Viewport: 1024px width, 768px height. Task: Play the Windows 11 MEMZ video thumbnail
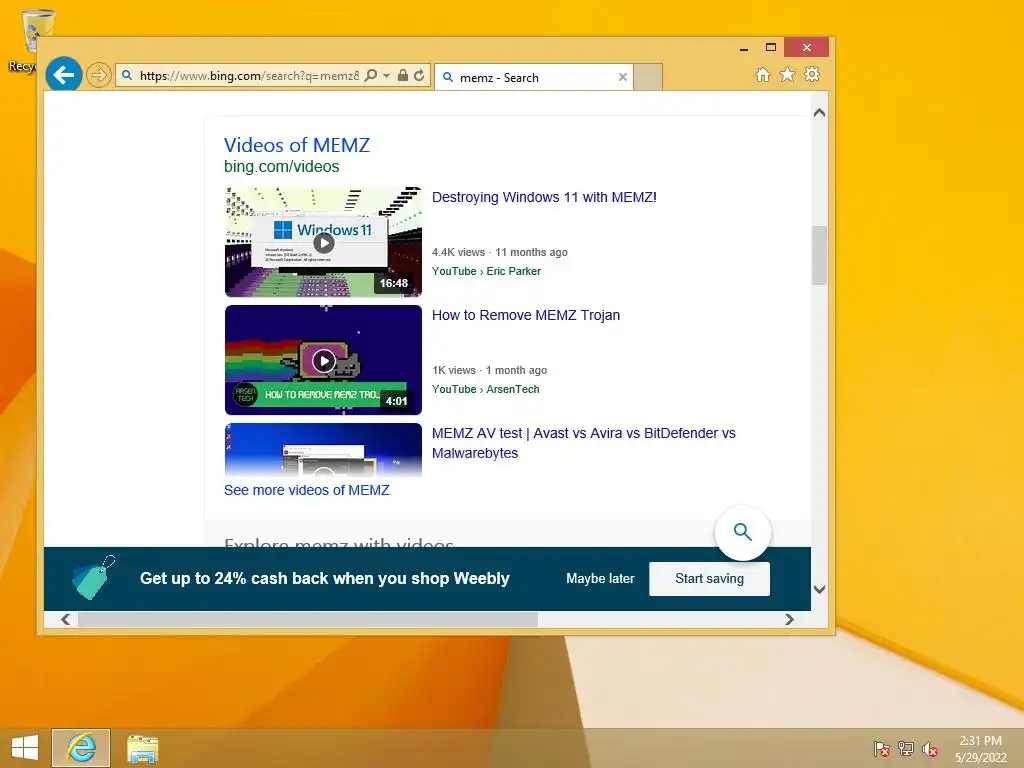point(323,242)
